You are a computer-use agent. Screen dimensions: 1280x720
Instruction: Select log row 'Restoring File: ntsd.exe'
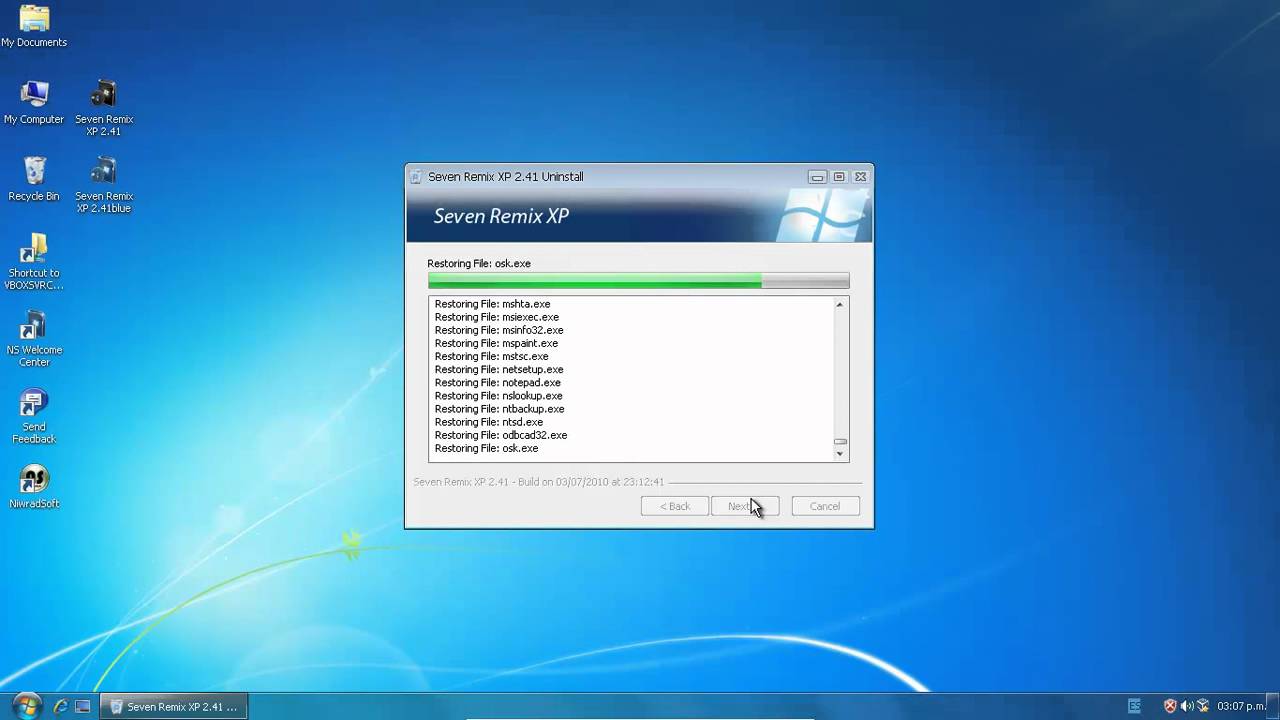(x=489, y=422)
